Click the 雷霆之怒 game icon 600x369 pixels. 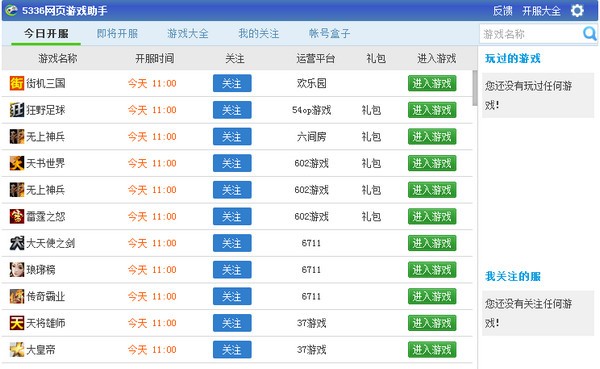point(17,216)
